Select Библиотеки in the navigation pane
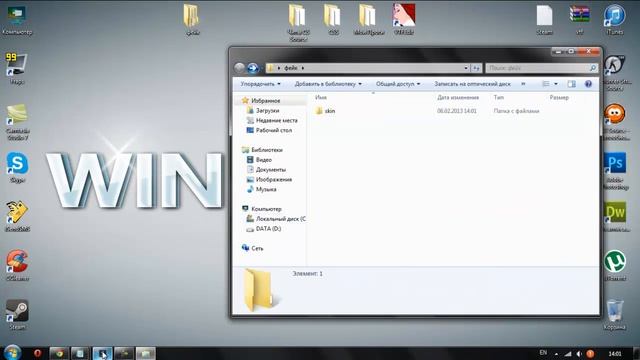This screenshot has height=360, width=640. [x=267, y=150]
